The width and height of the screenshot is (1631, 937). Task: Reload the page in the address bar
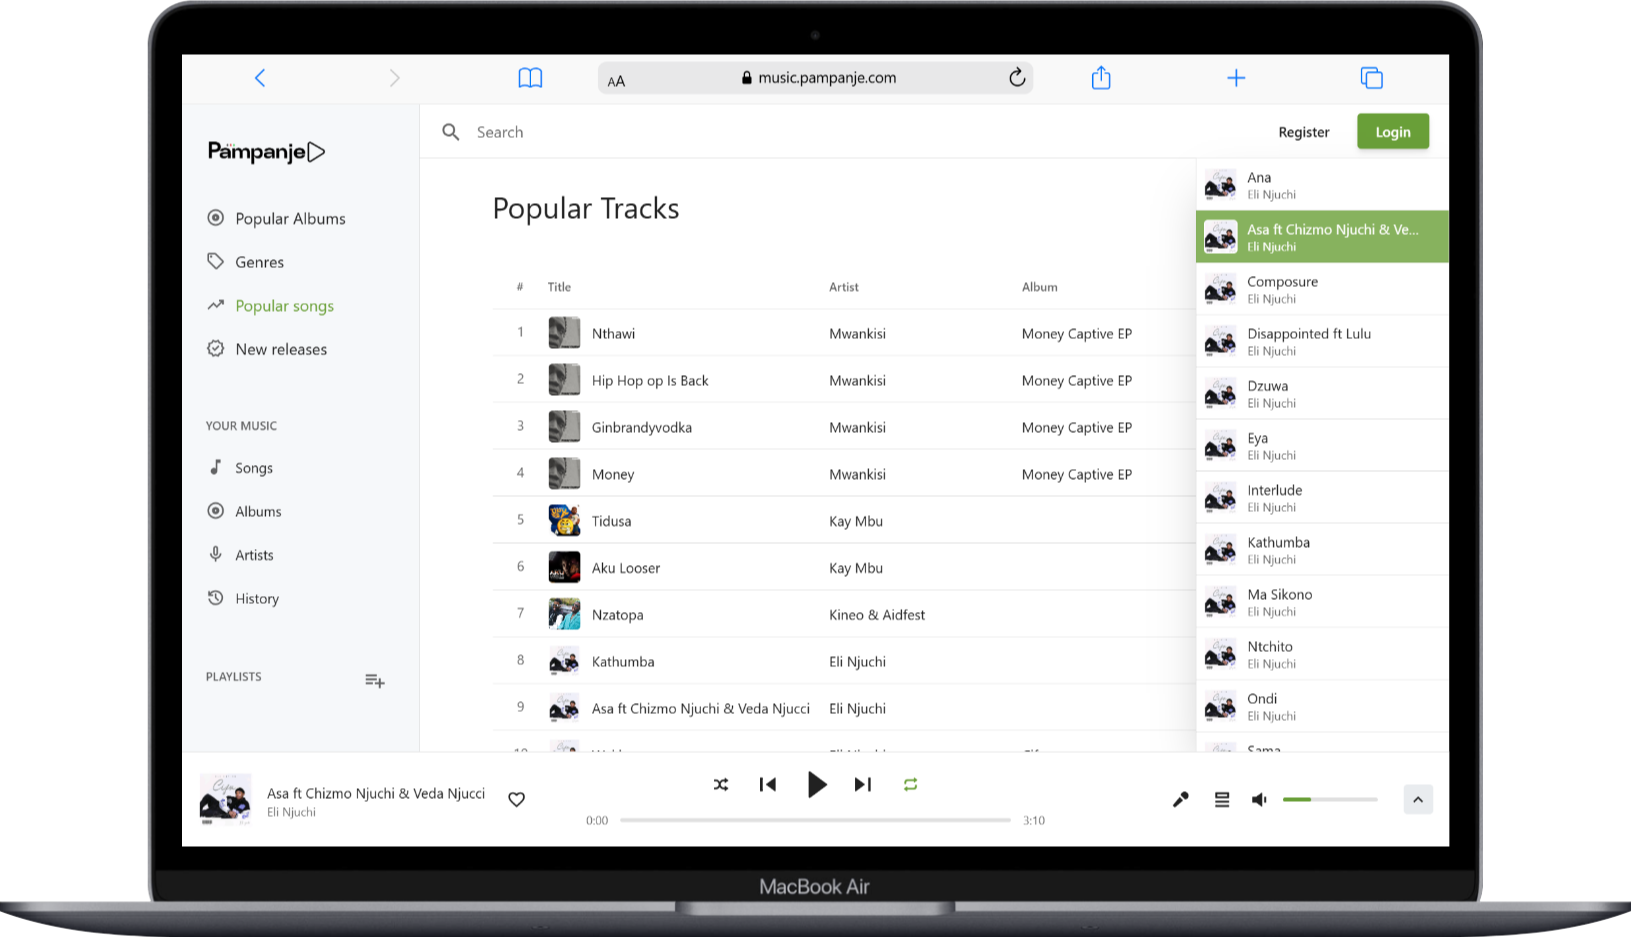1017,78
